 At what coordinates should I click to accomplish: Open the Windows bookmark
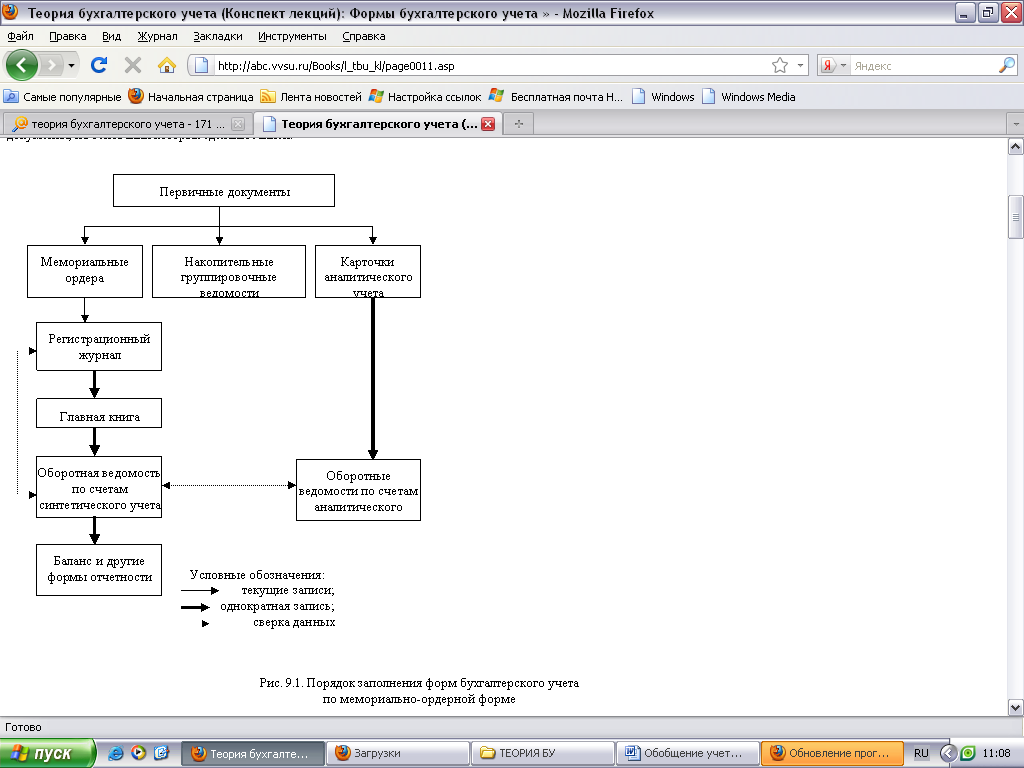pos(664,97)
